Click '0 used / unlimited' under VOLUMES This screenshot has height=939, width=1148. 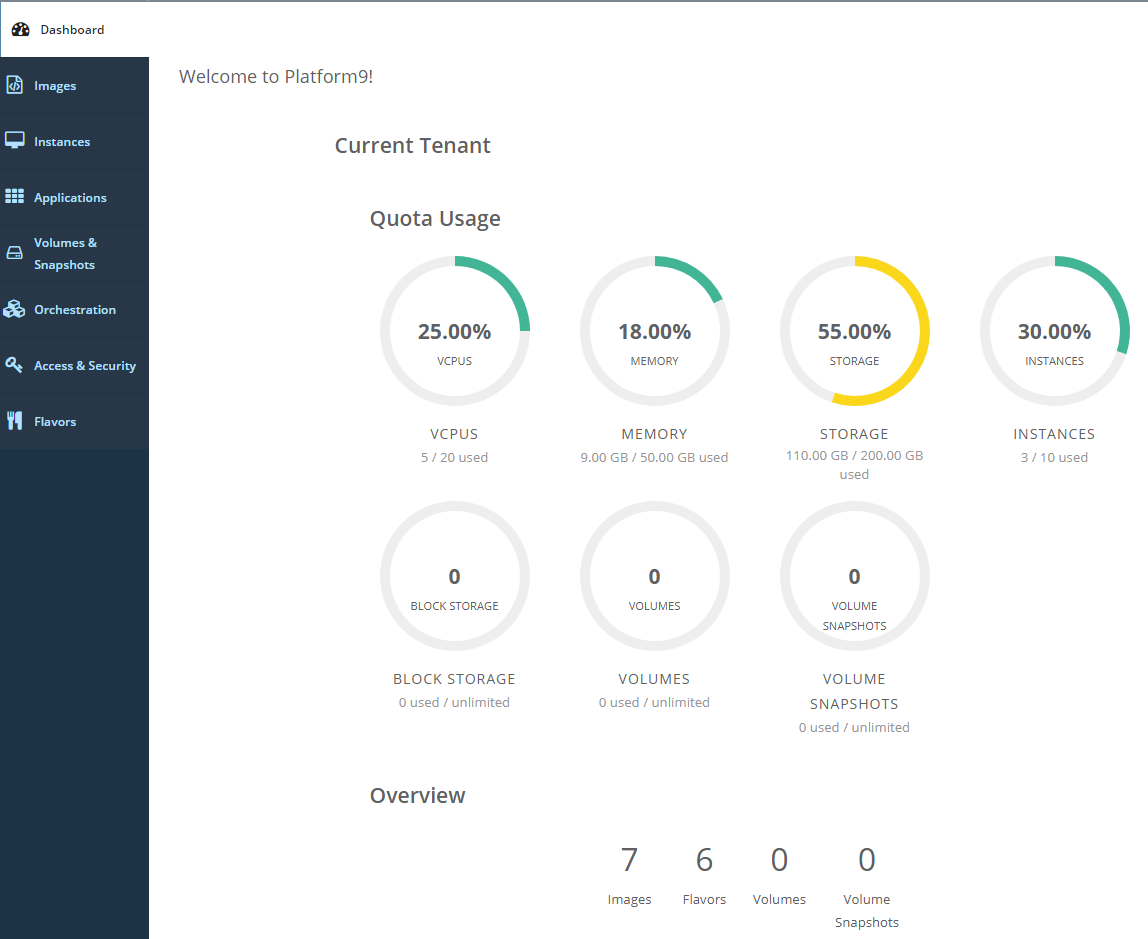(x=655, y=703)
